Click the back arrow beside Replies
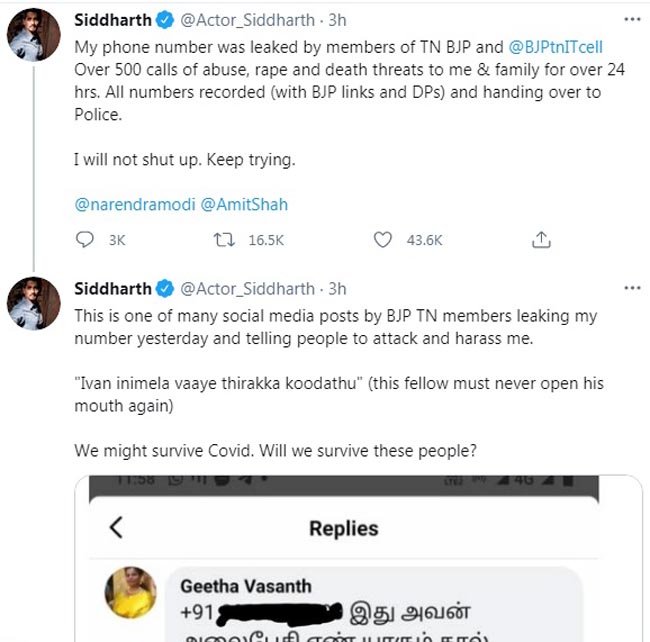 116,528
